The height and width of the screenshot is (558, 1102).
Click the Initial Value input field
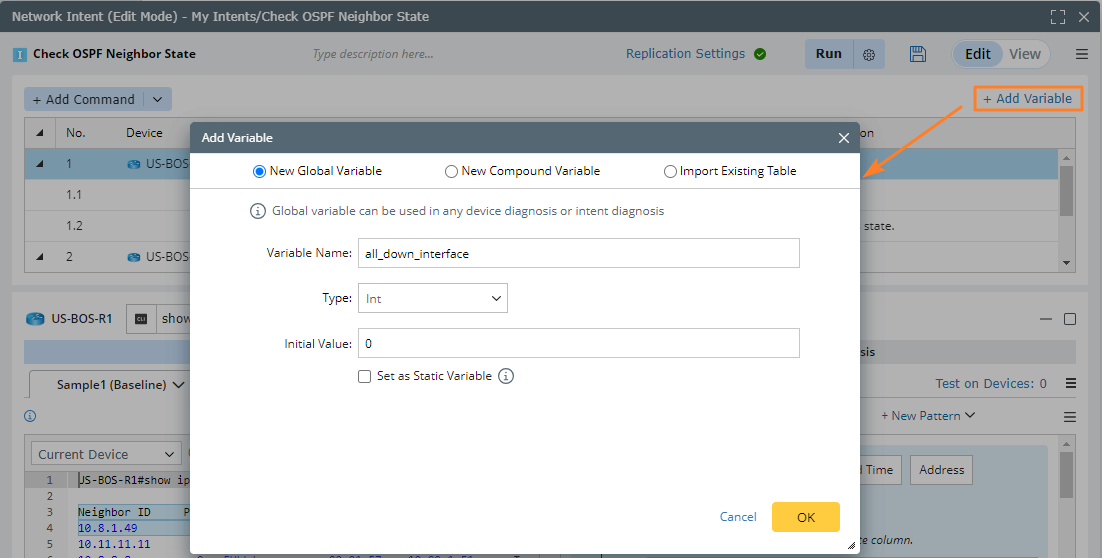tap(578, 343)
